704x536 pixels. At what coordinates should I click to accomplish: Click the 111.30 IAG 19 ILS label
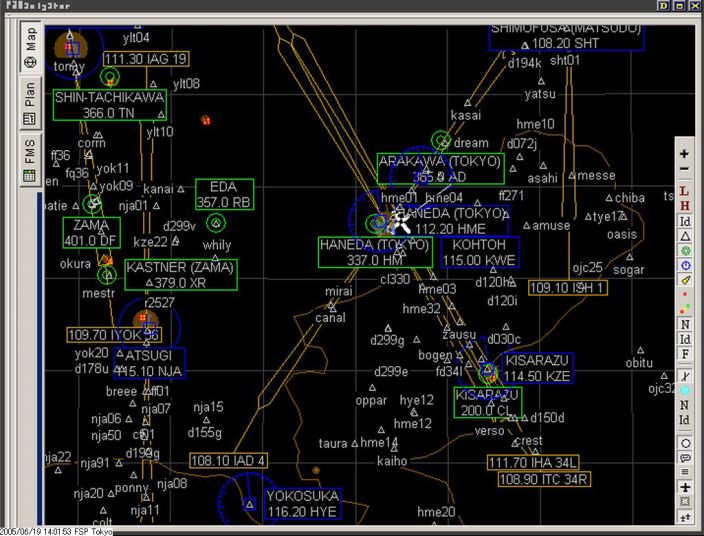pos(146,59)
